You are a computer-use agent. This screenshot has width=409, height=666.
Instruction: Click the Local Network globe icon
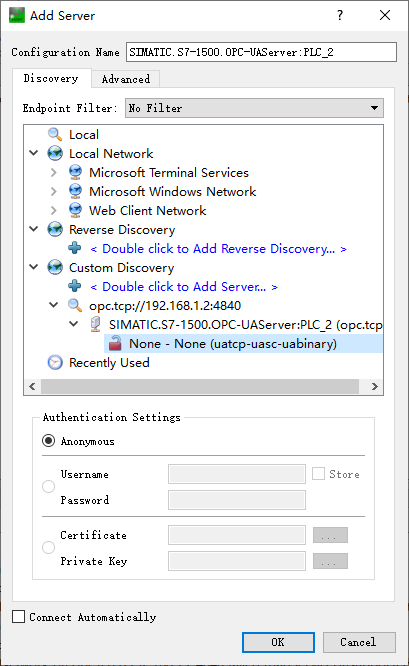(55, 153)
